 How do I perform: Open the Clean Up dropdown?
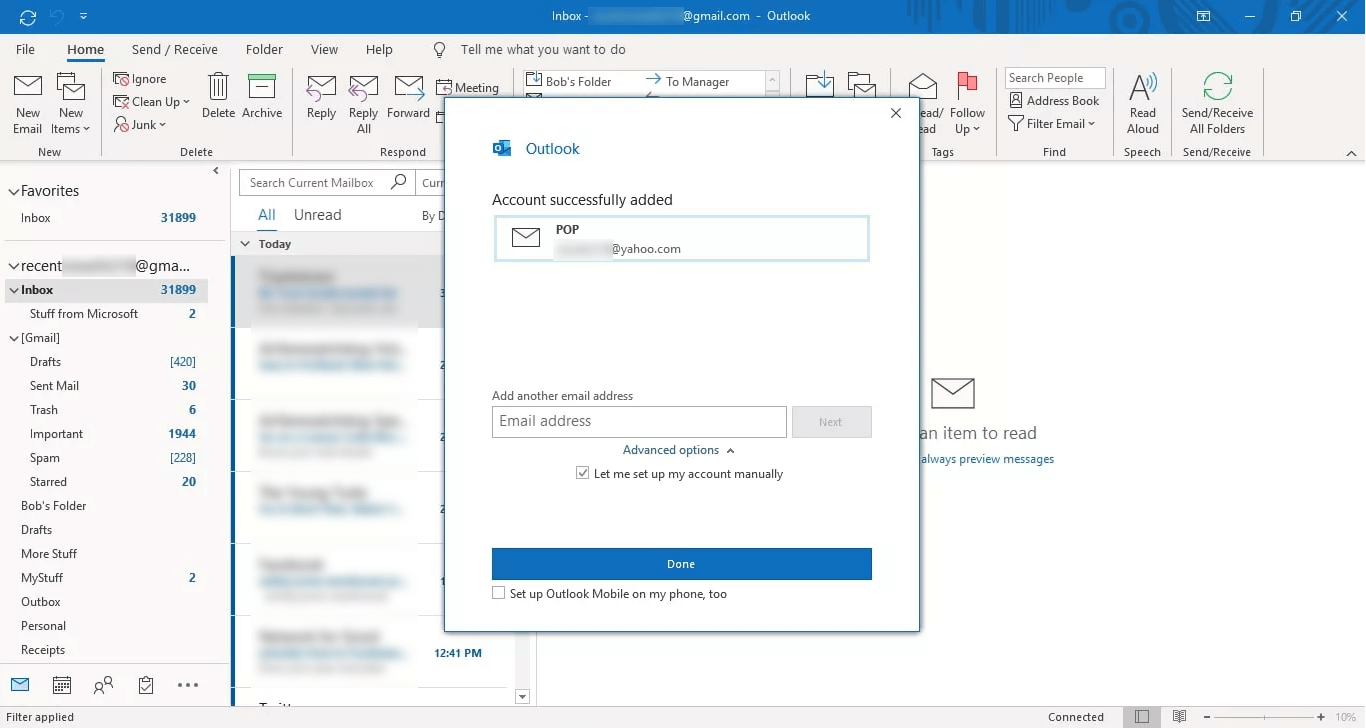coord(151,102)
